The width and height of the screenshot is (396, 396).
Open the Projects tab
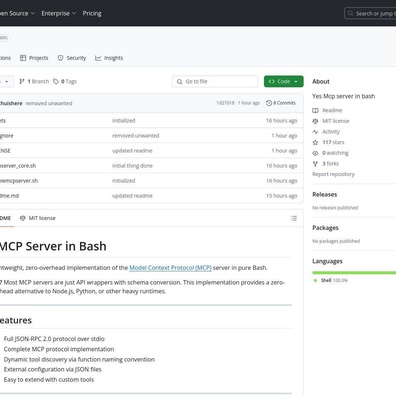point(34,58)
